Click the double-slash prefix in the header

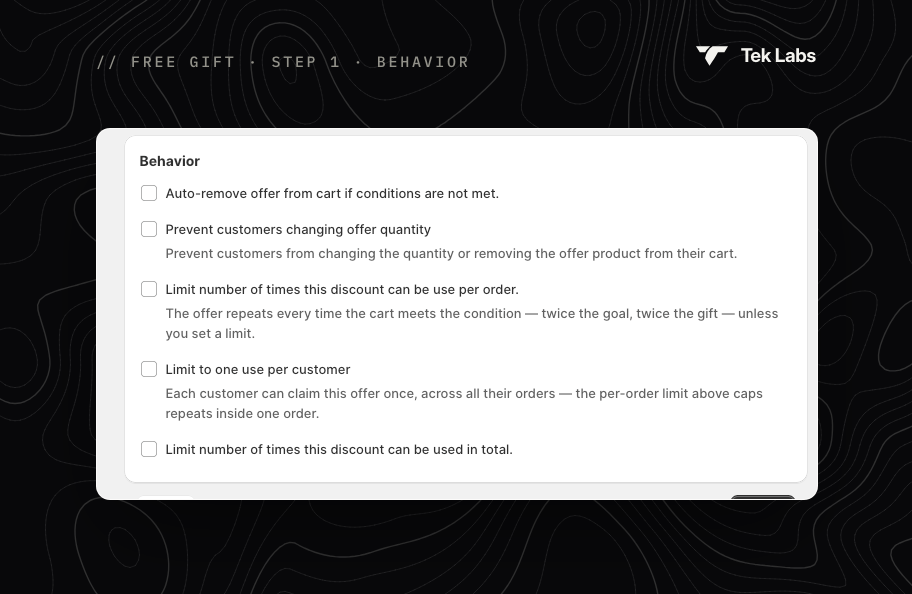click(x=107, y=62)
